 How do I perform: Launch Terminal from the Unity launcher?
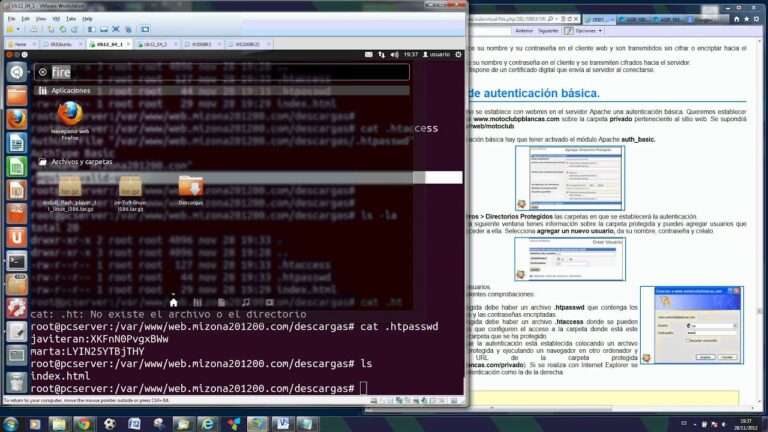[x=16, y=261]
